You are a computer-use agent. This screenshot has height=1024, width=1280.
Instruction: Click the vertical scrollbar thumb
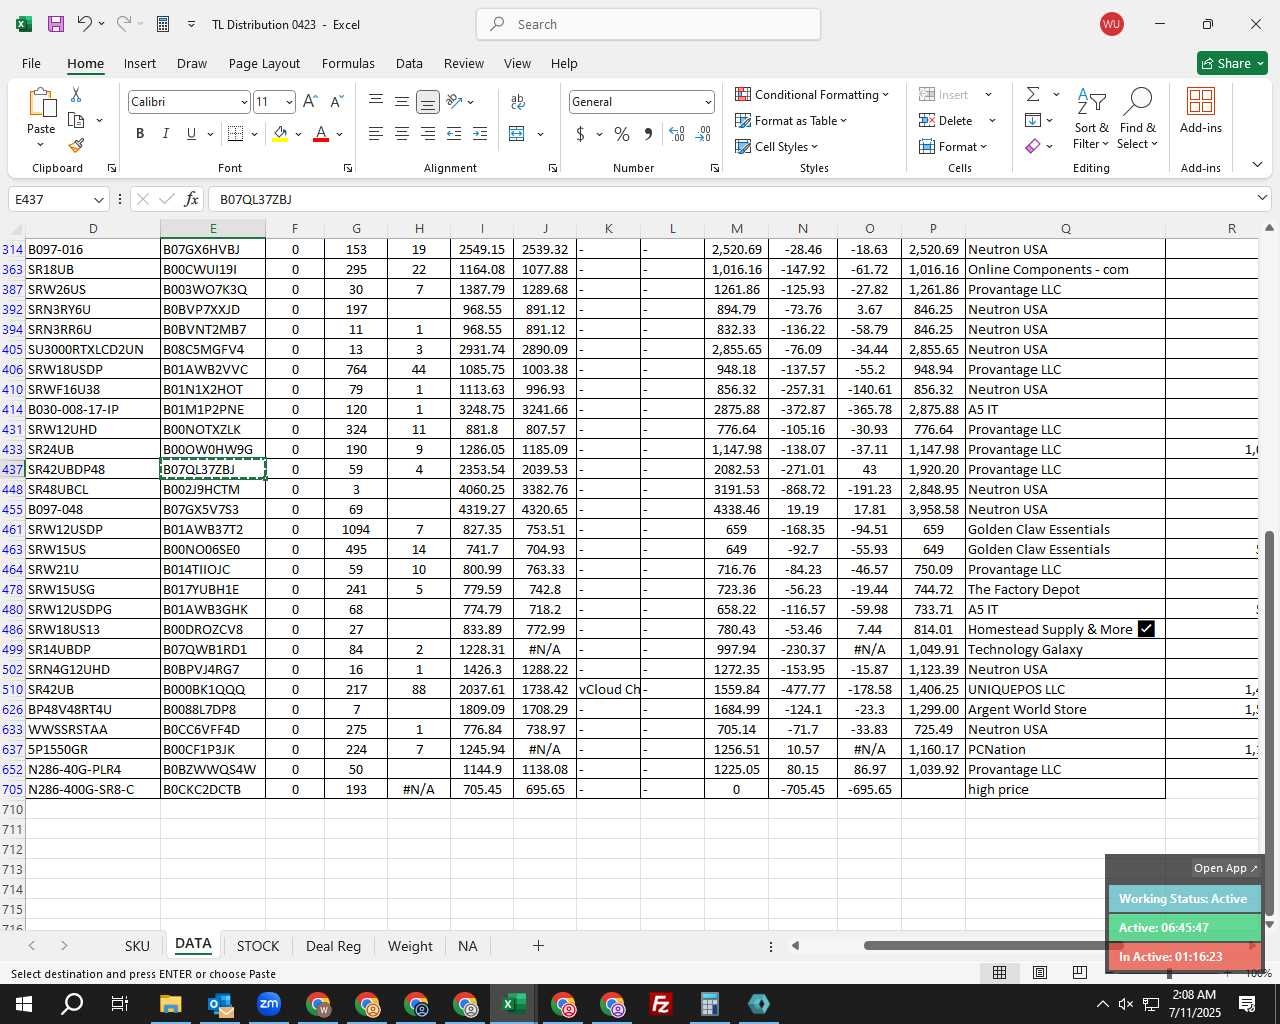1270,722
